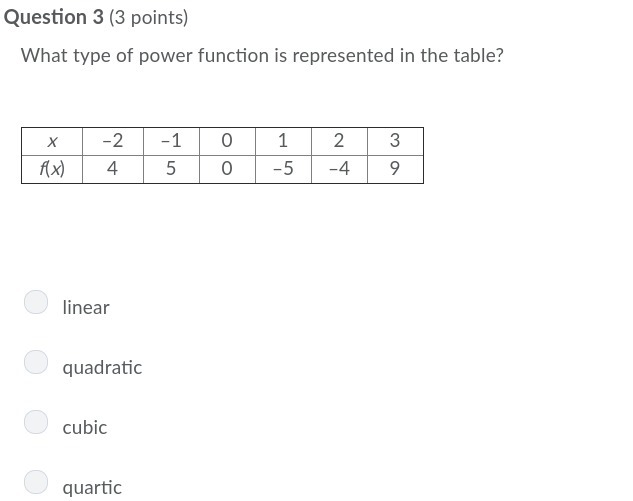Click the power function question text

click(262, 56)
